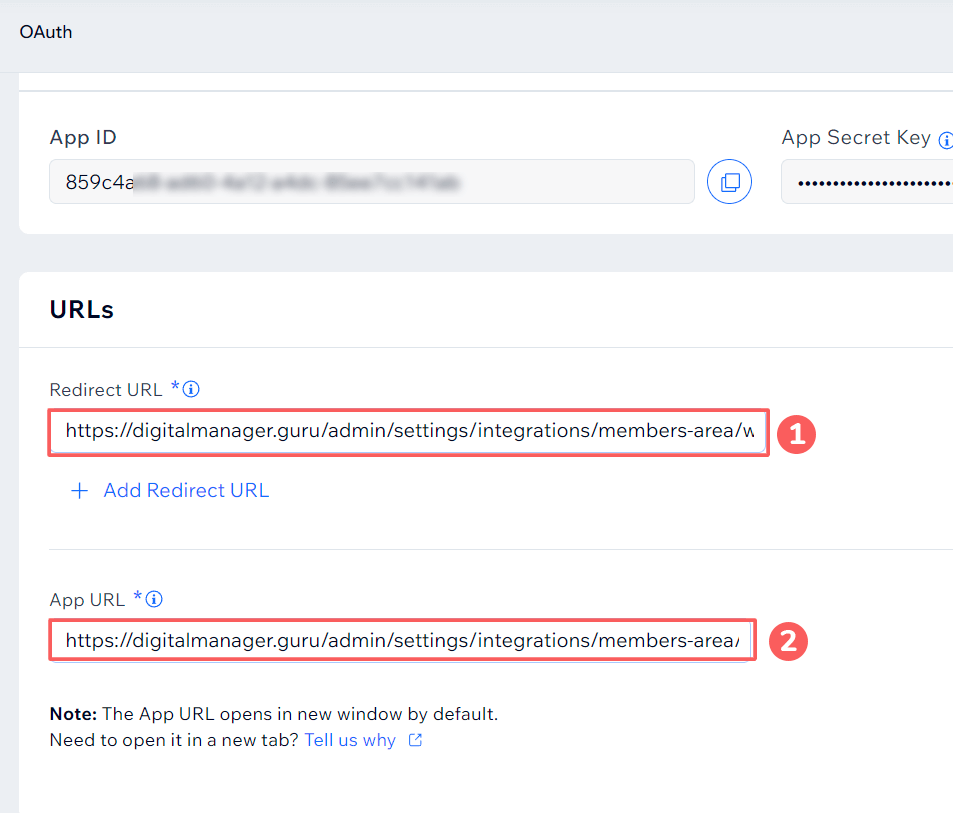Focus the Redirect URL input field
953x813 pixels.
coord(408,432)
